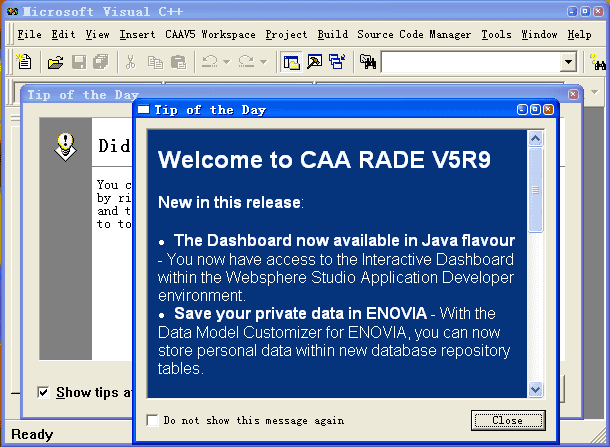Click the Open file folder icon
This screenshot has height=447, width=610.
point(55,62)
